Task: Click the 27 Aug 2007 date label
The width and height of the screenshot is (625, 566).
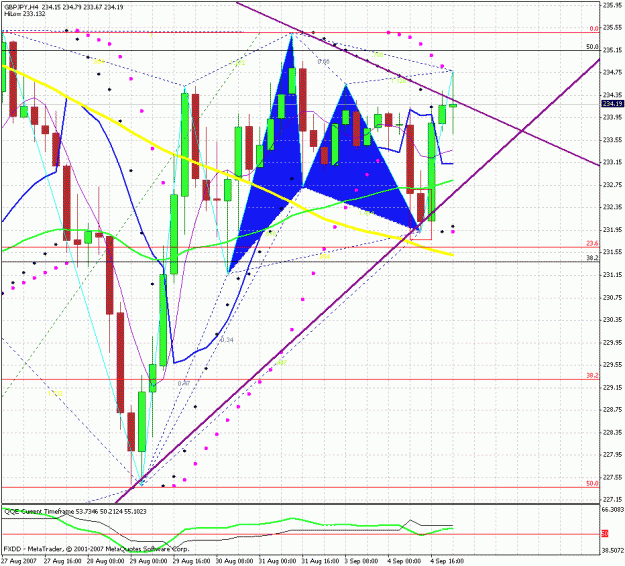Action: tap(19, 561)
